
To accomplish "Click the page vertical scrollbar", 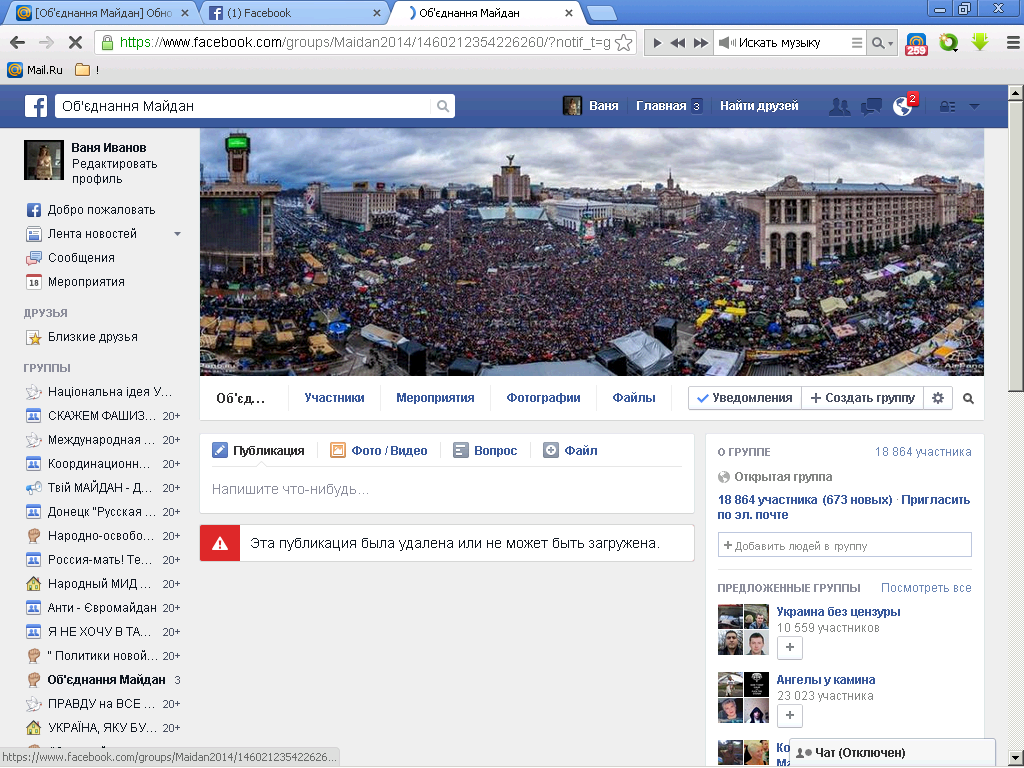I will pos(1016,248).
